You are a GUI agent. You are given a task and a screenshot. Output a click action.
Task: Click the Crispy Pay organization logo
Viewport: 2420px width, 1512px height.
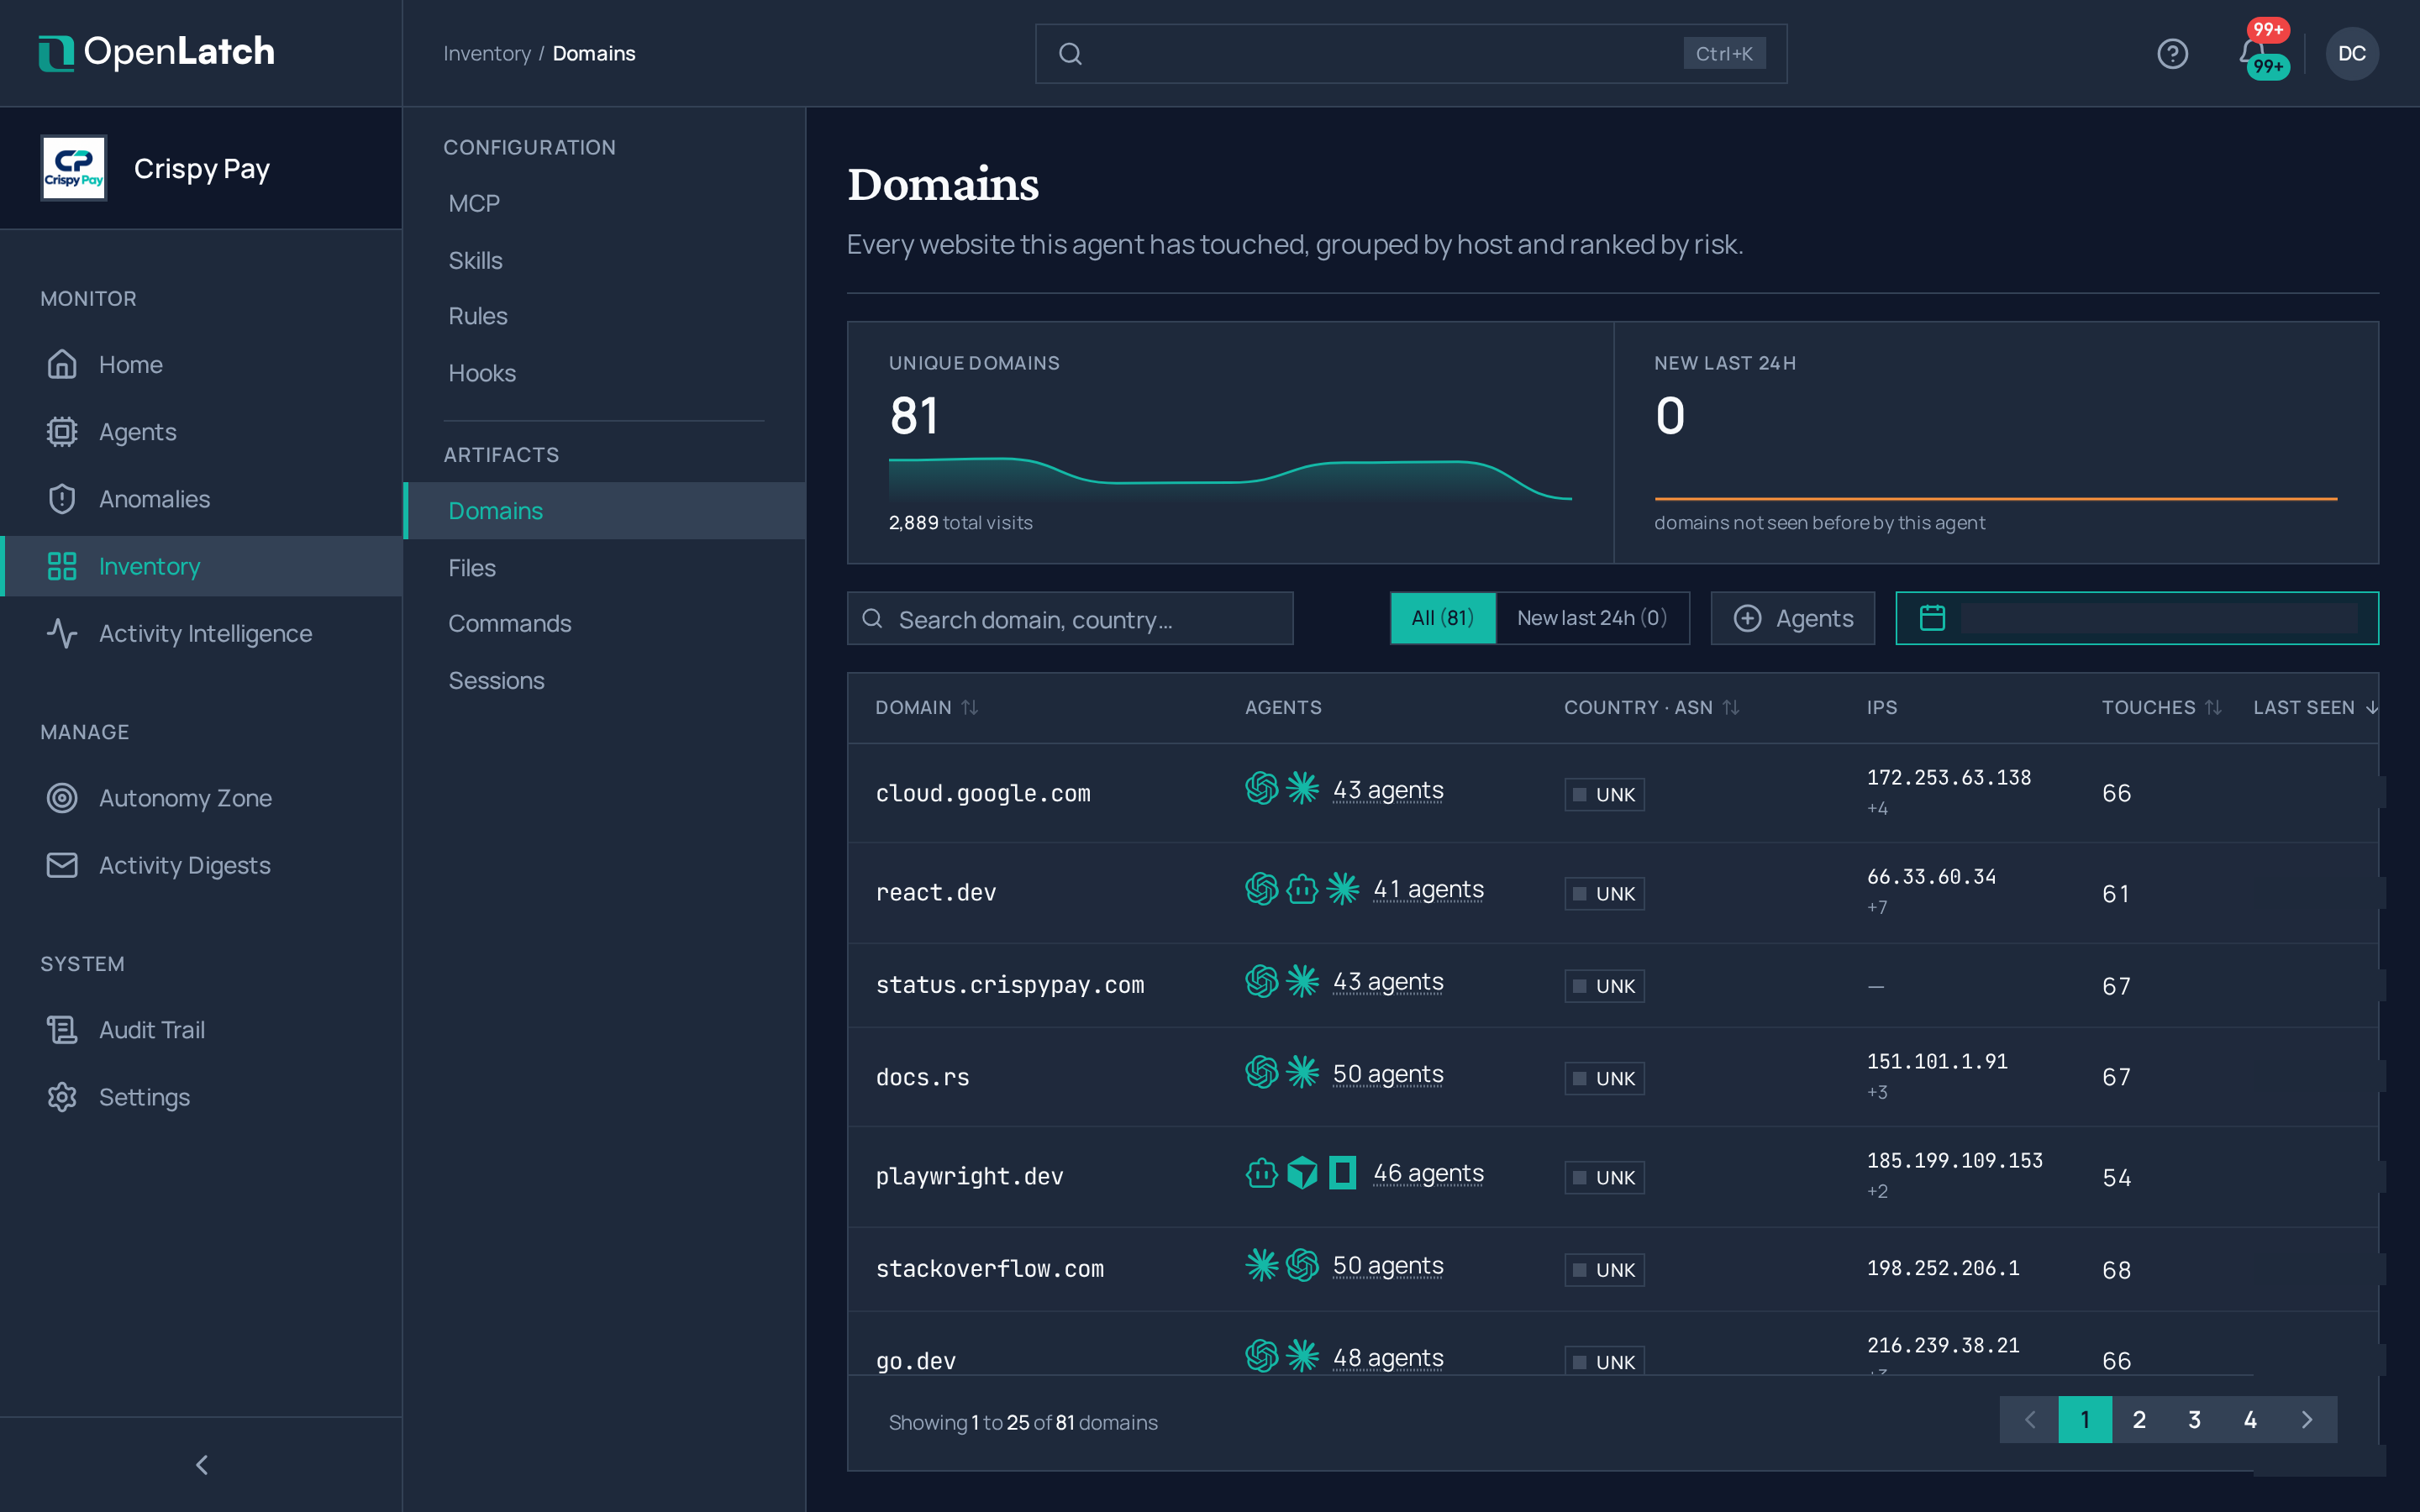point(74,168)
